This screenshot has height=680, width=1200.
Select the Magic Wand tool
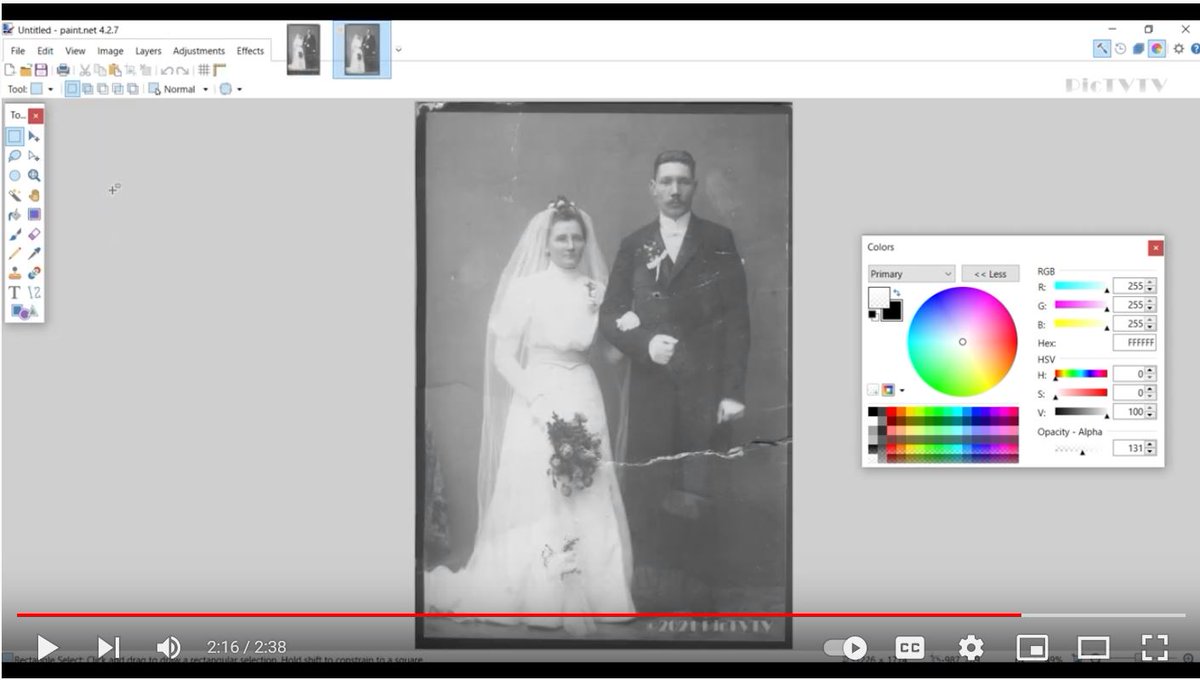15,195
